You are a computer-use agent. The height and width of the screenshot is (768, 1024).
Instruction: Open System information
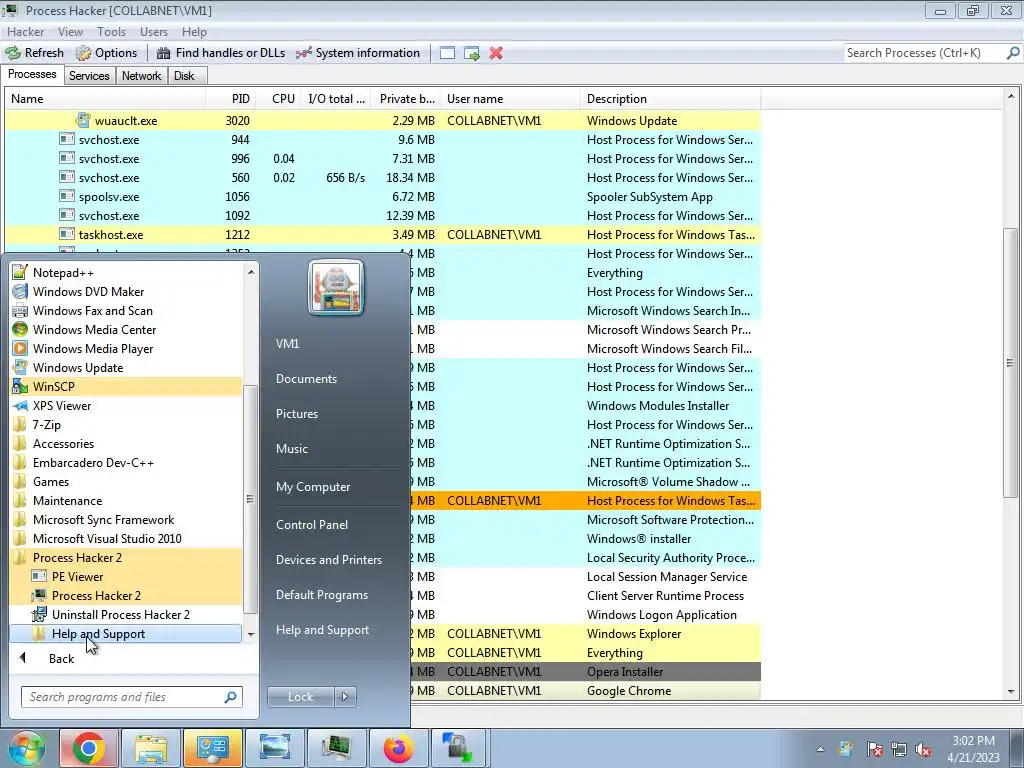358,53
